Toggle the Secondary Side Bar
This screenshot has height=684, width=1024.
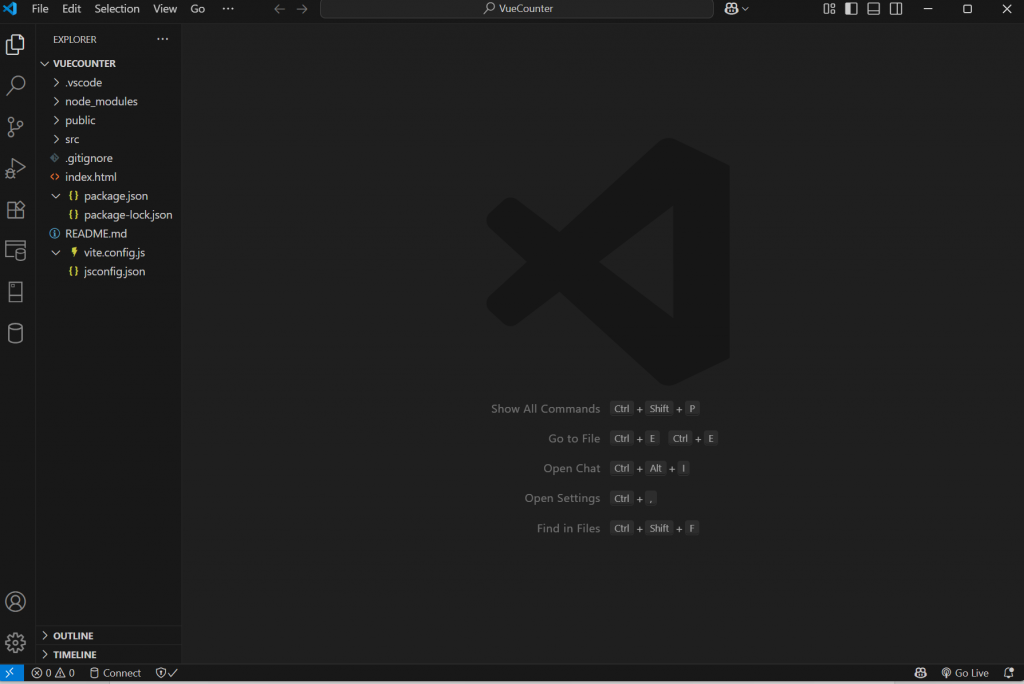(x=896, y=8)
